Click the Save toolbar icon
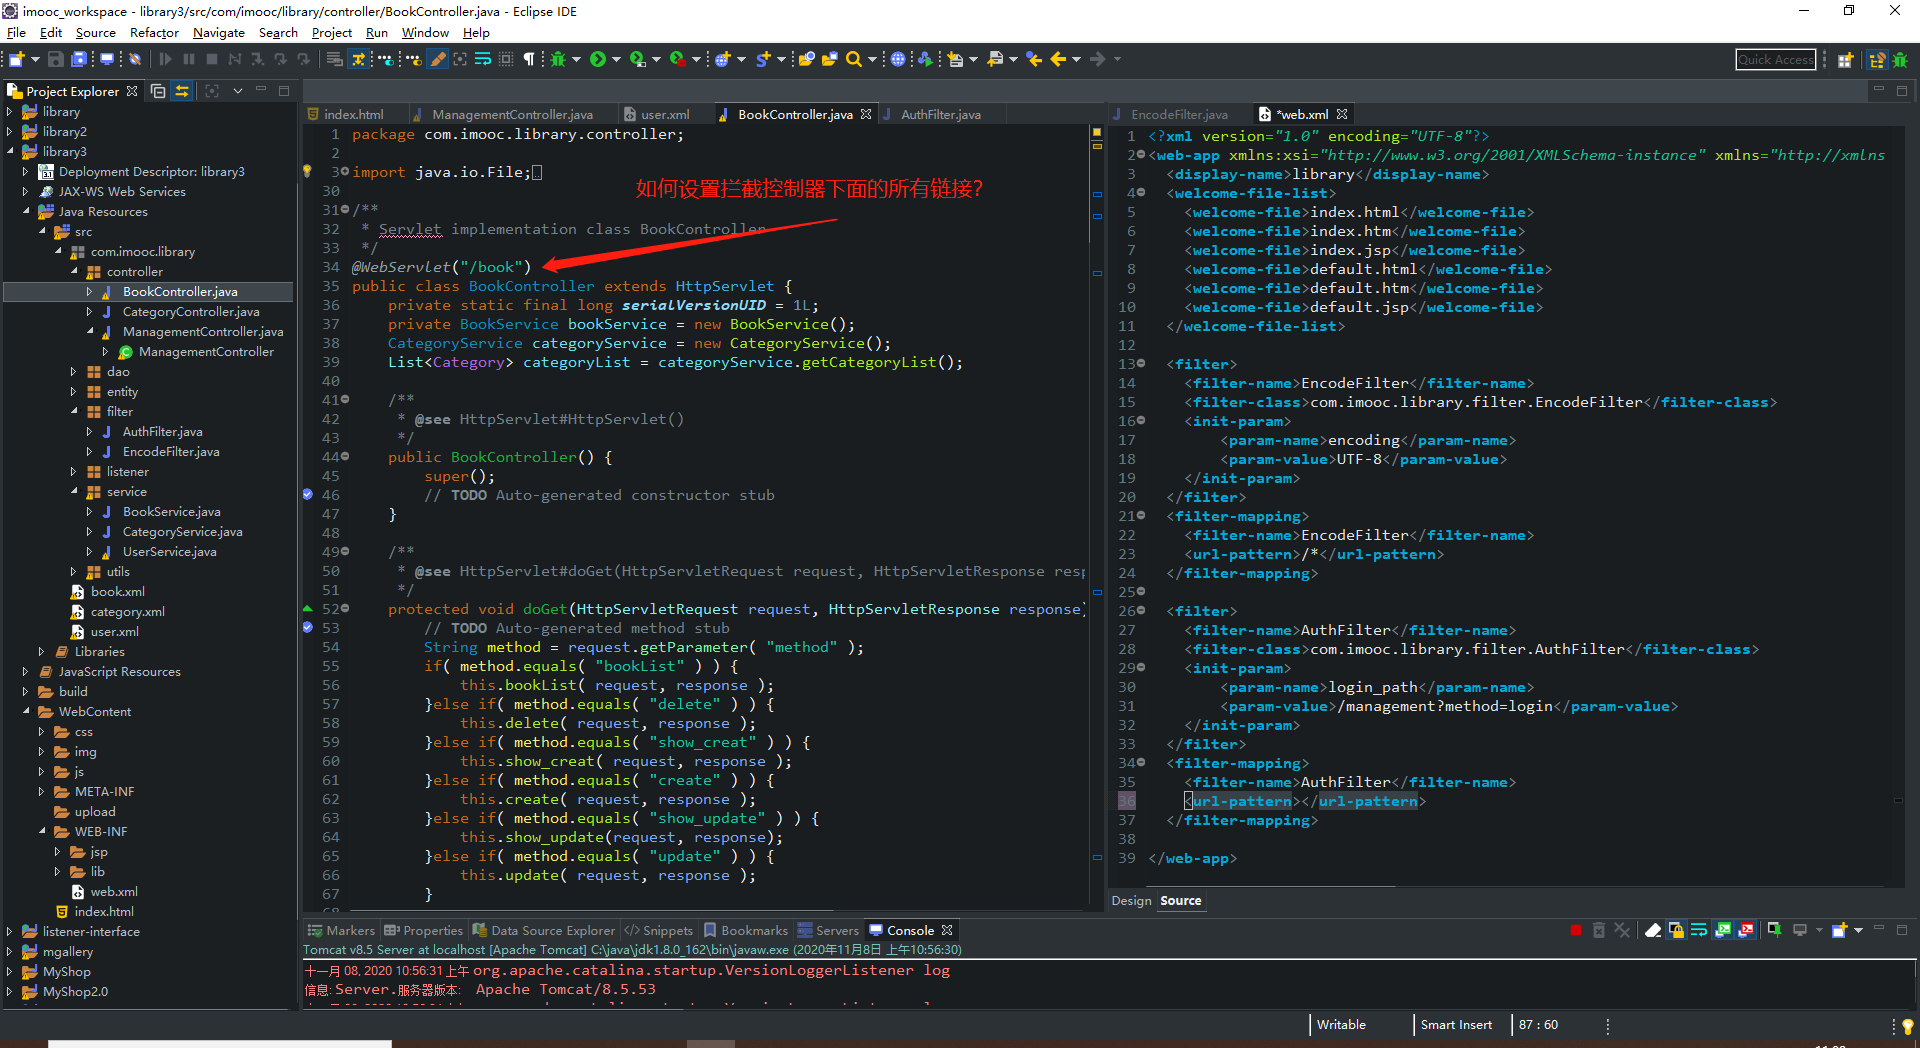The image size is (1920, 1048). click(x=56, y=60)
